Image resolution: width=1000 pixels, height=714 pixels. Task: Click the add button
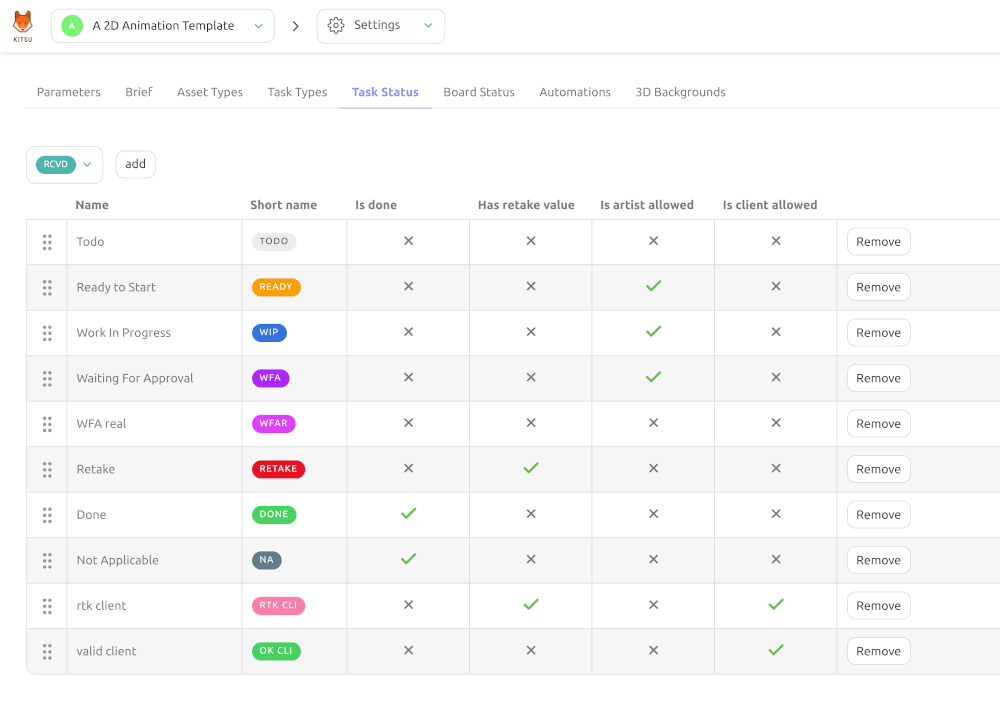point(135,164)
